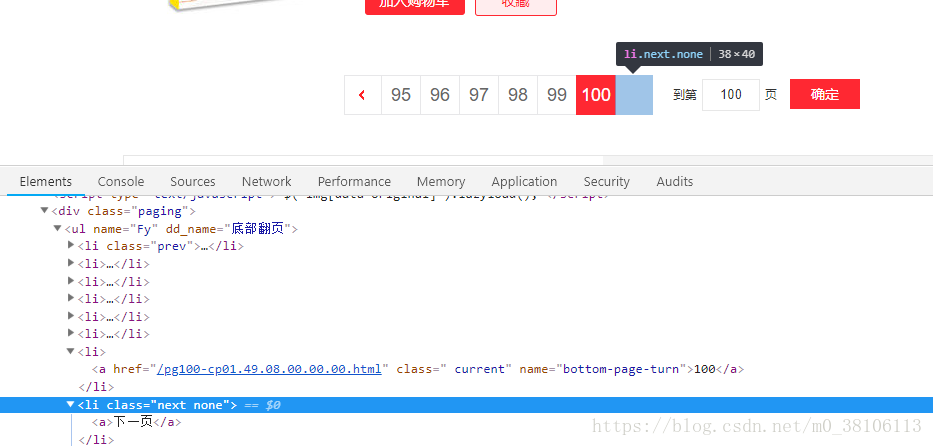Open the Memory tab

tap(441, 181)
